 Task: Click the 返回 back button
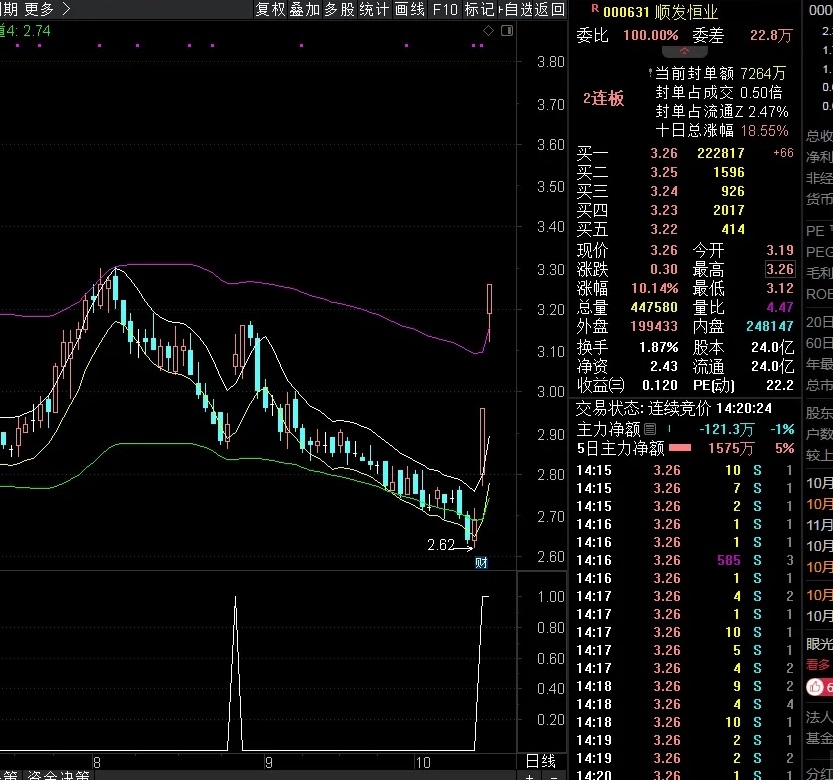(x=550, y=10)
